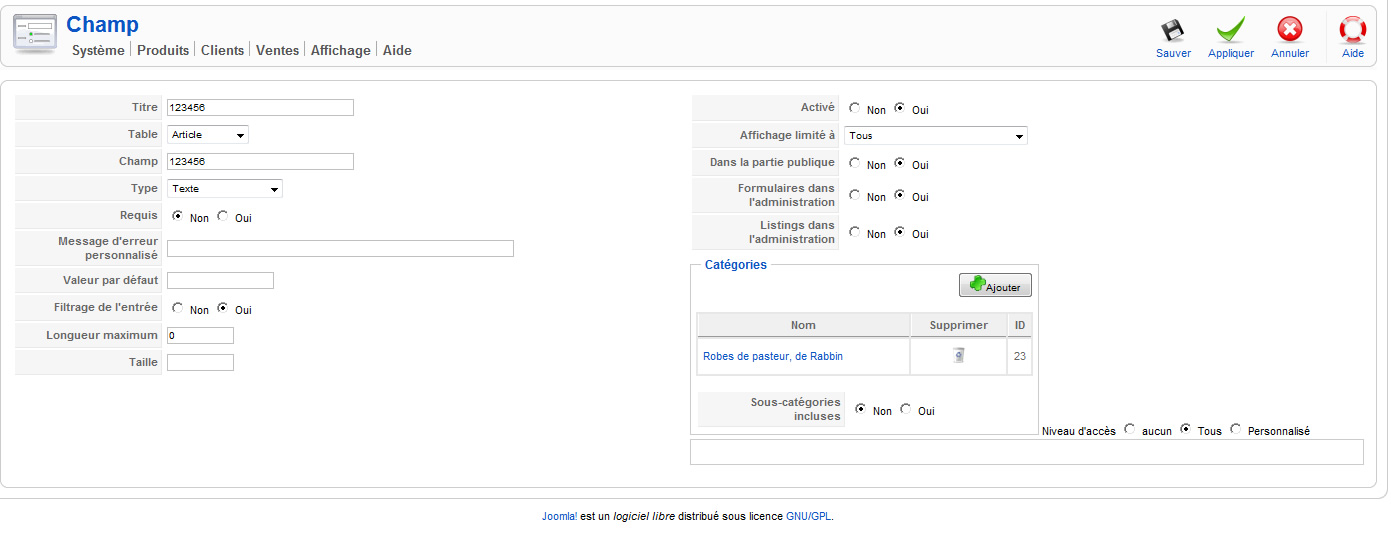The width and height of the screenshot is (1391, 540).
Task: Click the Message d'erreur personnalisé field
Action: pyautogui.click(x=340, y=248)
